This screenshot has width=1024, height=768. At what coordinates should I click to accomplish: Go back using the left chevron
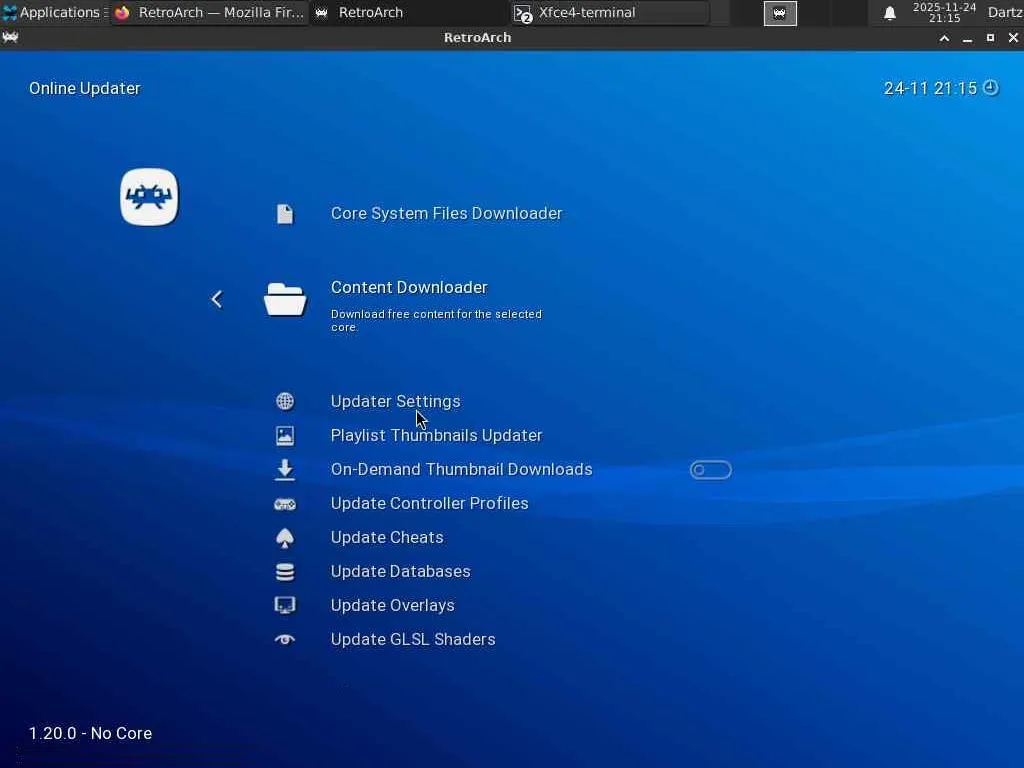pyautogui.click(x=217, y=299)
